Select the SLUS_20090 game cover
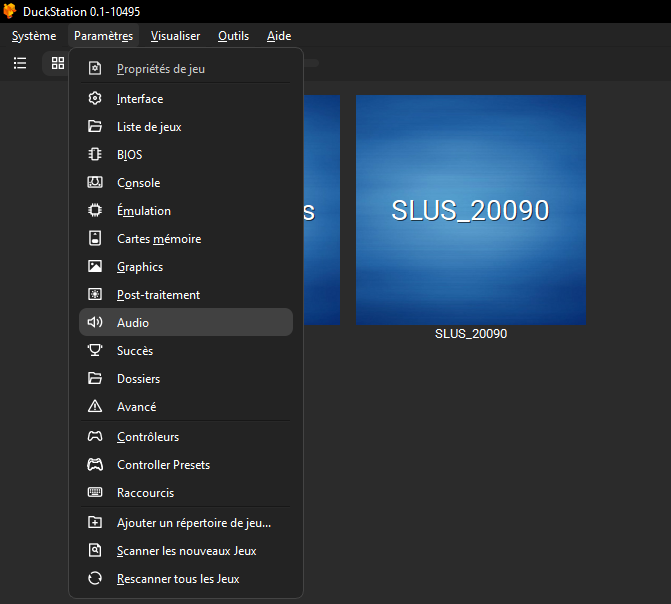The image size is (671, 604). click(x=471, y=210)
